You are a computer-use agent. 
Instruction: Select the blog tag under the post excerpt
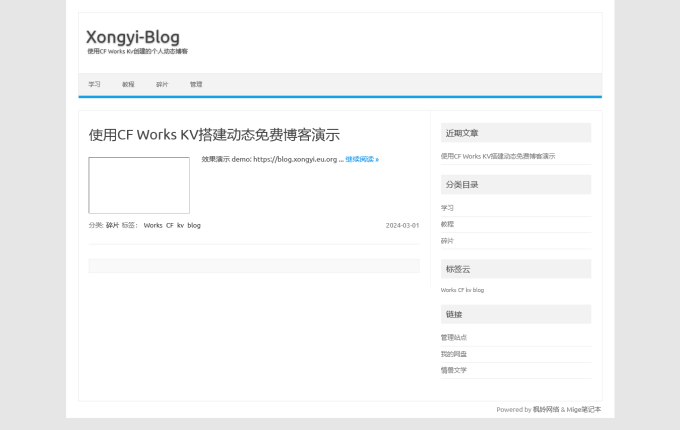coord(194,225)
